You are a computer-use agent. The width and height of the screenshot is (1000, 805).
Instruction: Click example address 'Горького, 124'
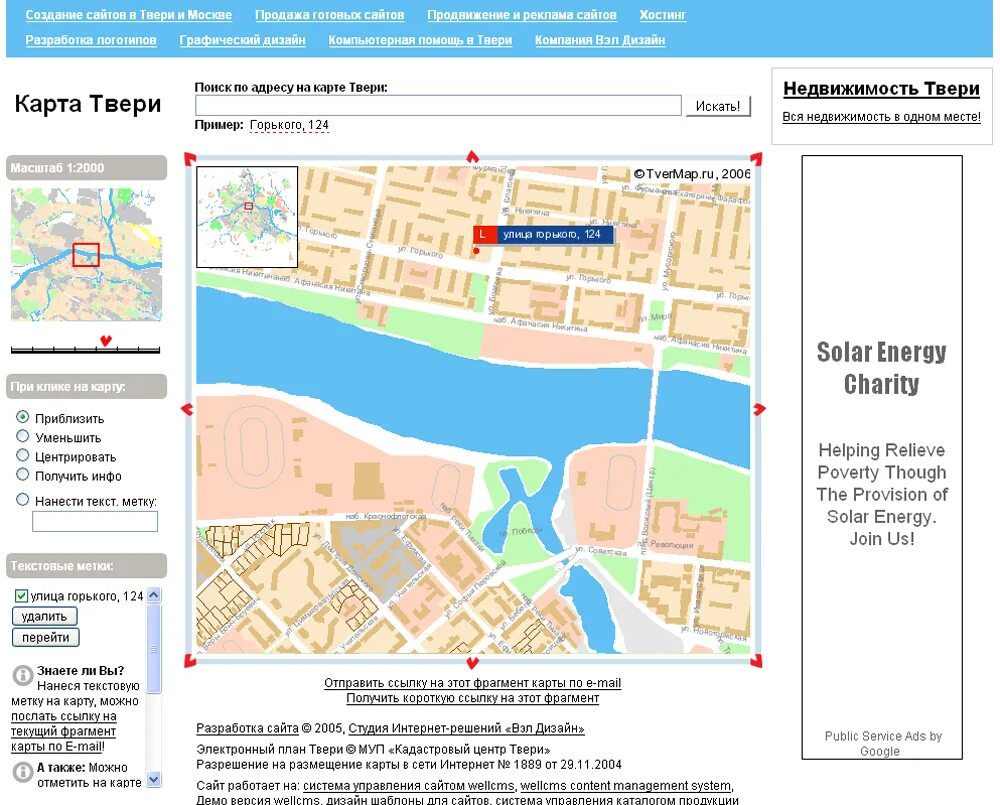[289, 125]
